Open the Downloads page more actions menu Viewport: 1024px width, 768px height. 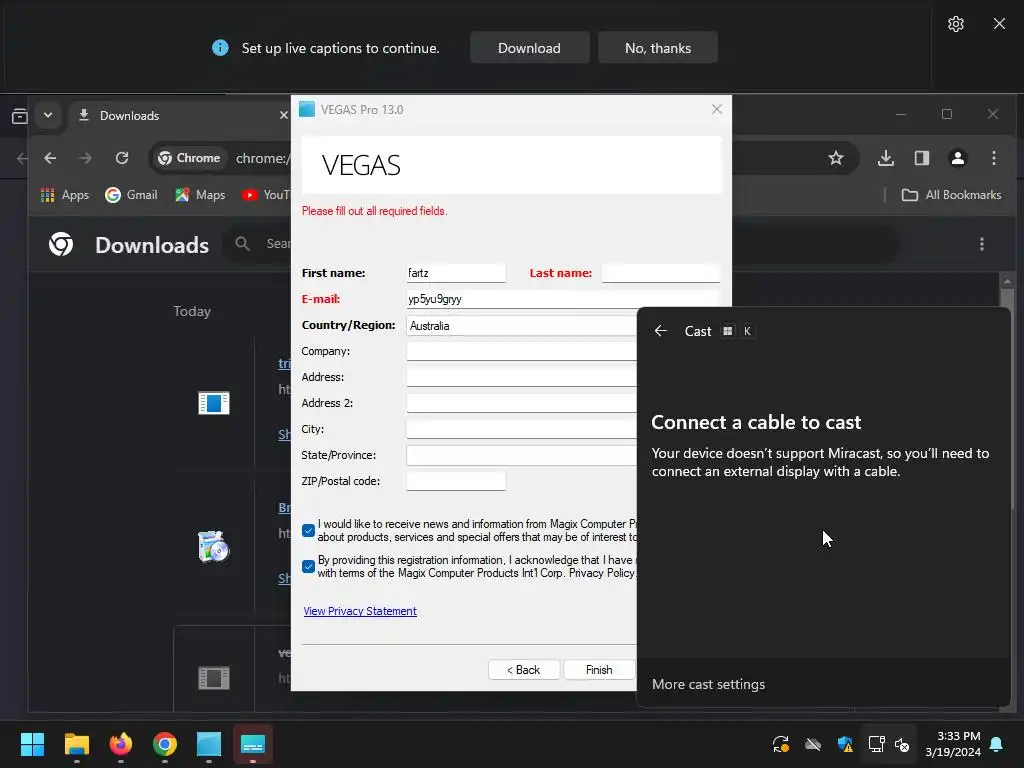tap(982, 244)
